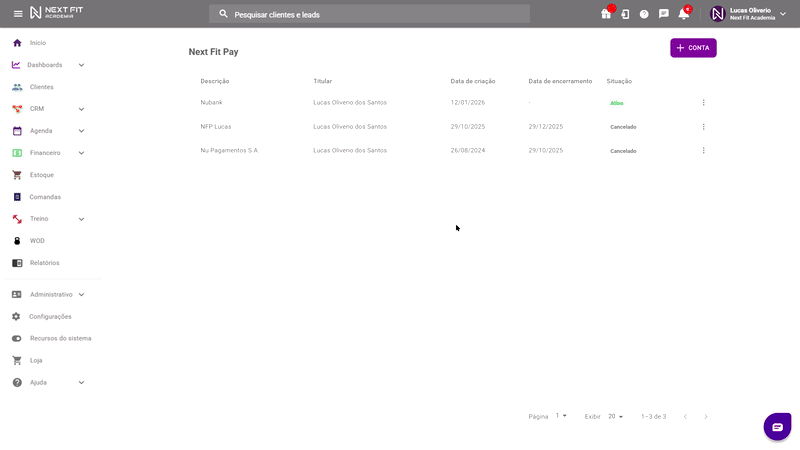This screenshot has width=800, height=450.
Task: Click the Next Fit Academia logo
Action: 56,13
